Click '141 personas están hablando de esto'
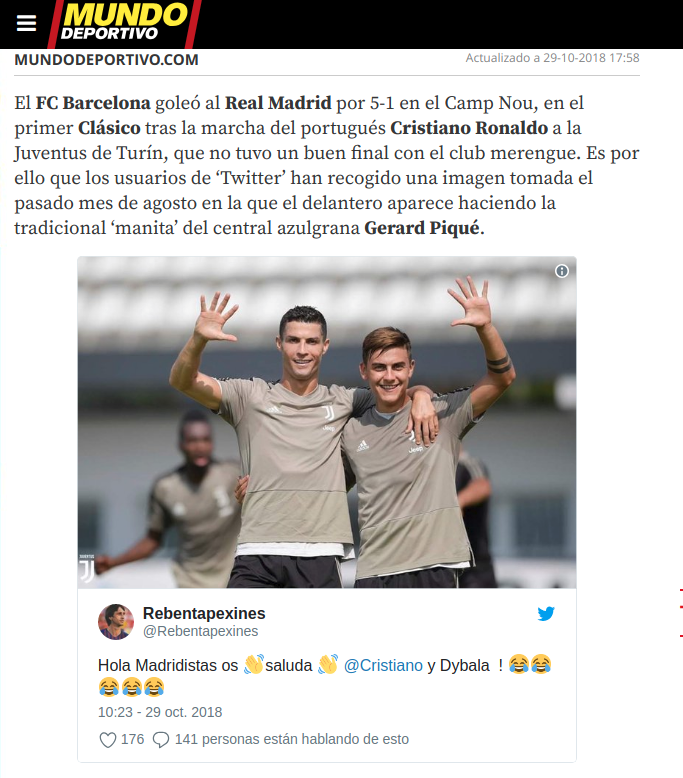 click(x=292, y=739)
